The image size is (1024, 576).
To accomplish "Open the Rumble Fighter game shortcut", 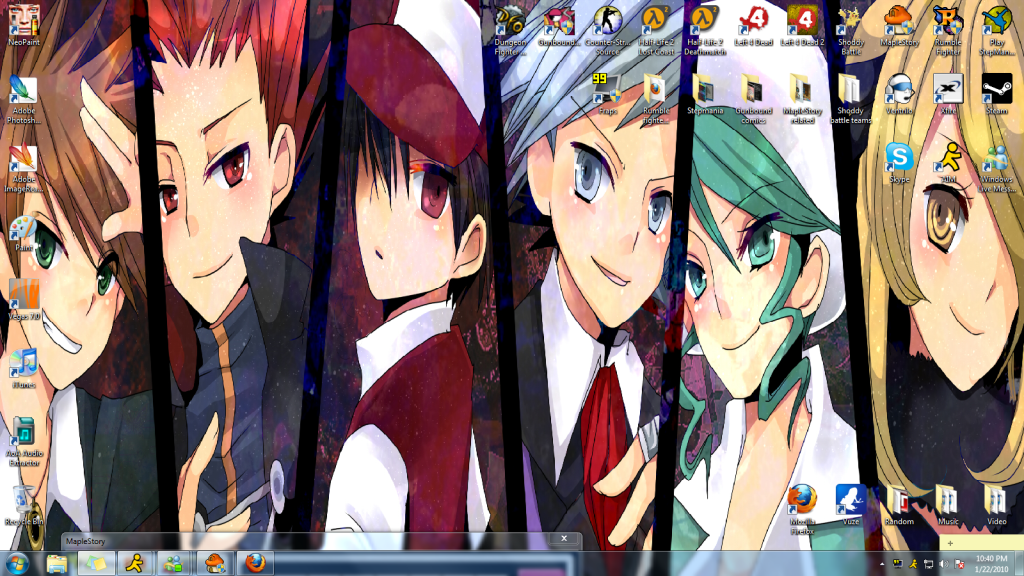I will click(948, 30).
